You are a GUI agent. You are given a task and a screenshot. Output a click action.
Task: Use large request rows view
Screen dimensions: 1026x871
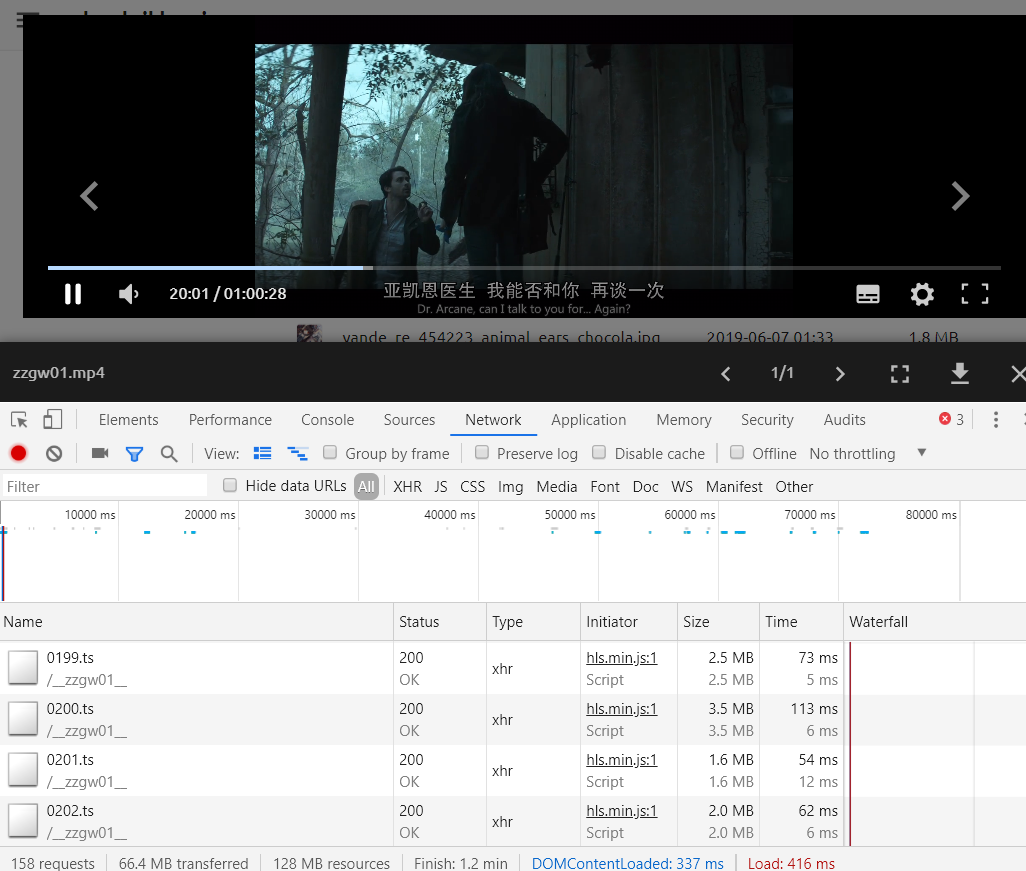pos(262,453)
